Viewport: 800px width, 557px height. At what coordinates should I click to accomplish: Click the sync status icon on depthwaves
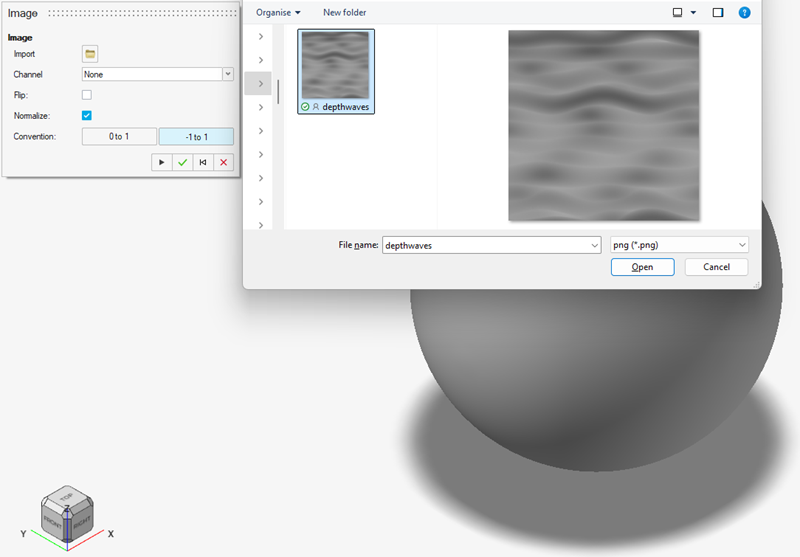pos(305,107)
